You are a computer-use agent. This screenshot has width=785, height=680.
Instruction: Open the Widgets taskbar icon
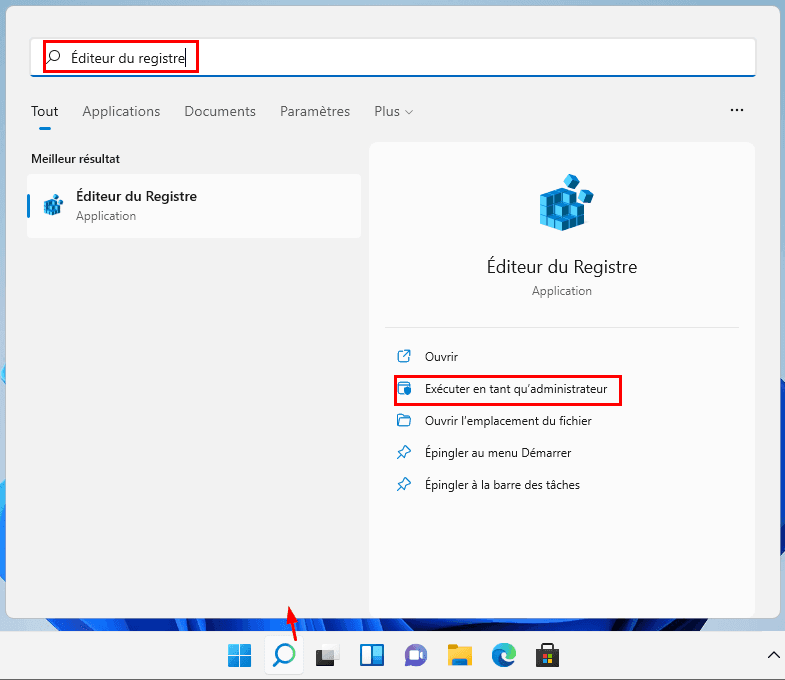(x=372, y=655)
